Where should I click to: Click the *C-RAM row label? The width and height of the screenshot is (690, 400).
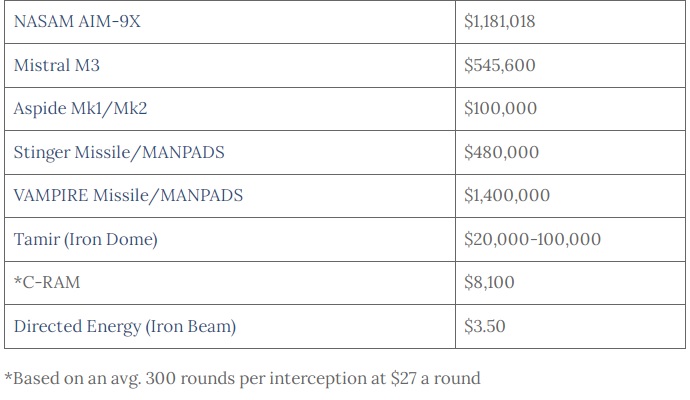click(x=47, y=283)
